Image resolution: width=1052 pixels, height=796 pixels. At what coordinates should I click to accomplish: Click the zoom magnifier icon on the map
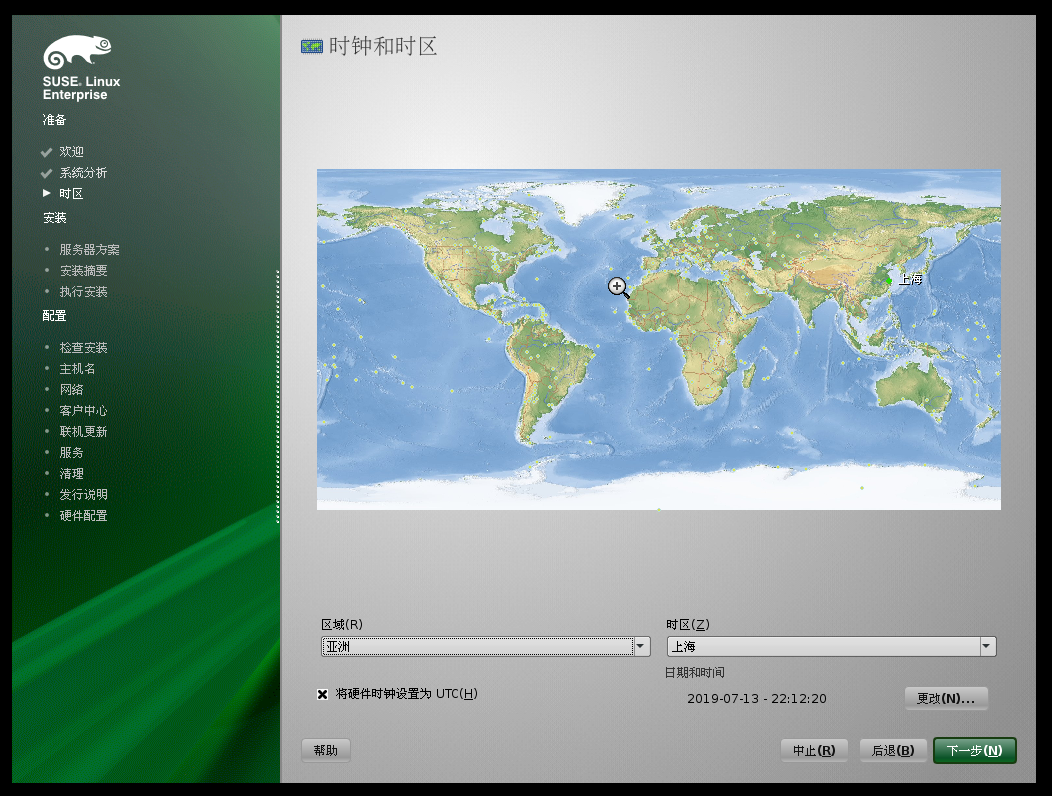(x=617, y=287)
